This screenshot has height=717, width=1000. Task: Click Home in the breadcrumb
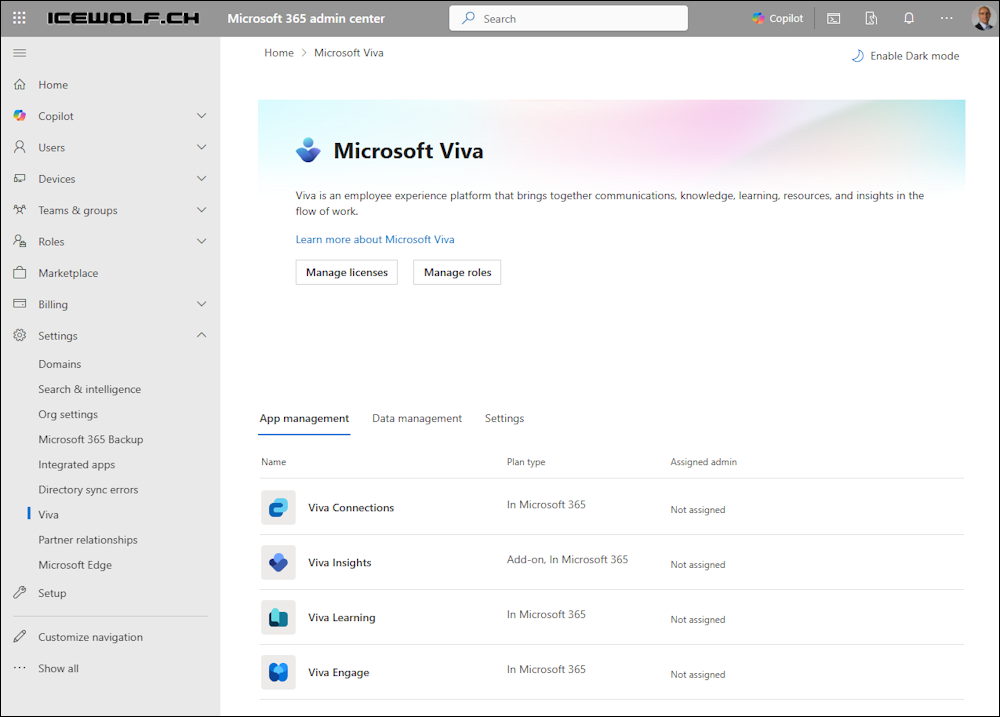[279, 53]
